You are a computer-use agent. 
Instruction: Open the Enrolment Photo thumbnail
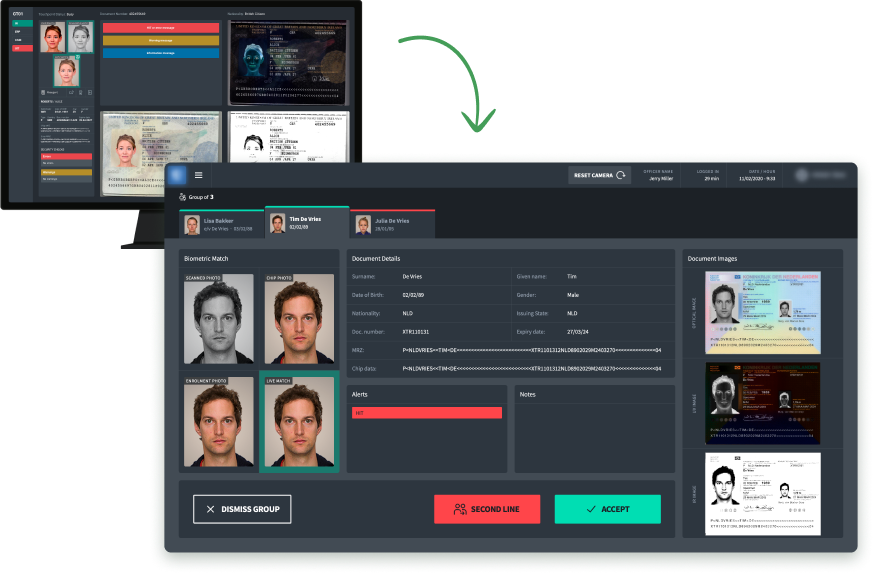point(219,421)
